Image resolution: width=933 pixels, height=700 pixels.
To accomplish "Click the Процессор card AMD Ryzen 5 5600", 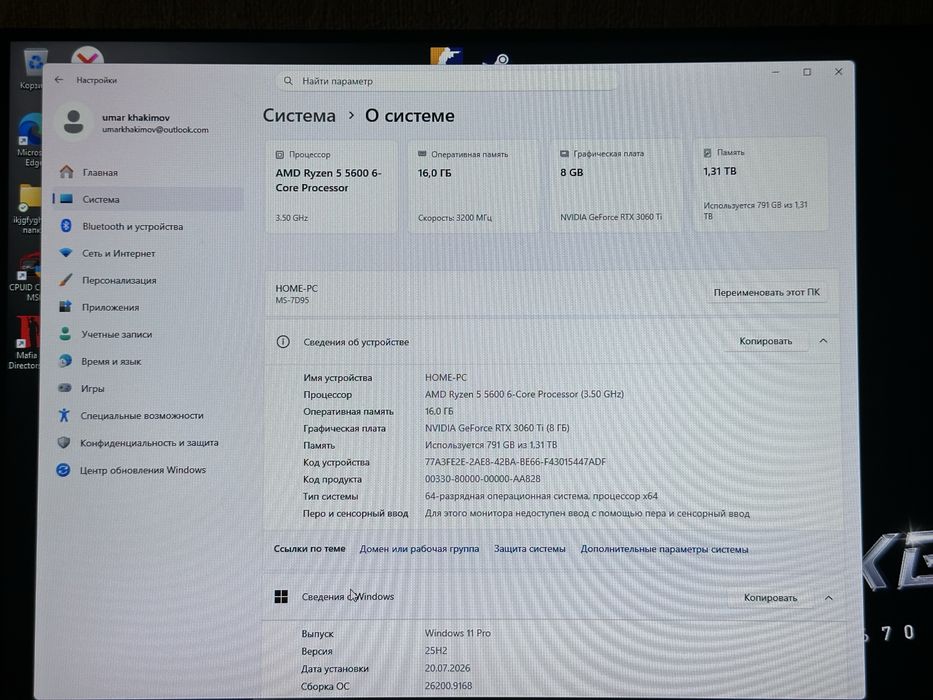I will point(331,186).
